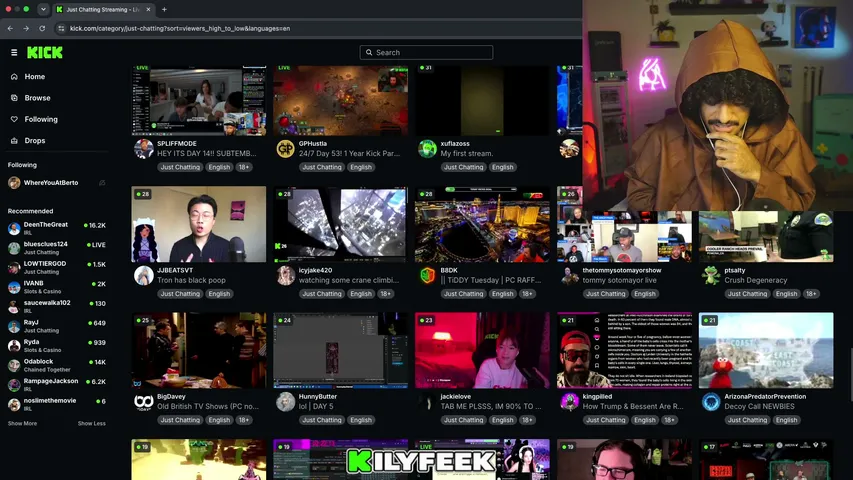Viewport: 853px width, 480px height.
Task: Click Just Chatting tag under kingpilled
Action: [605, 420]
